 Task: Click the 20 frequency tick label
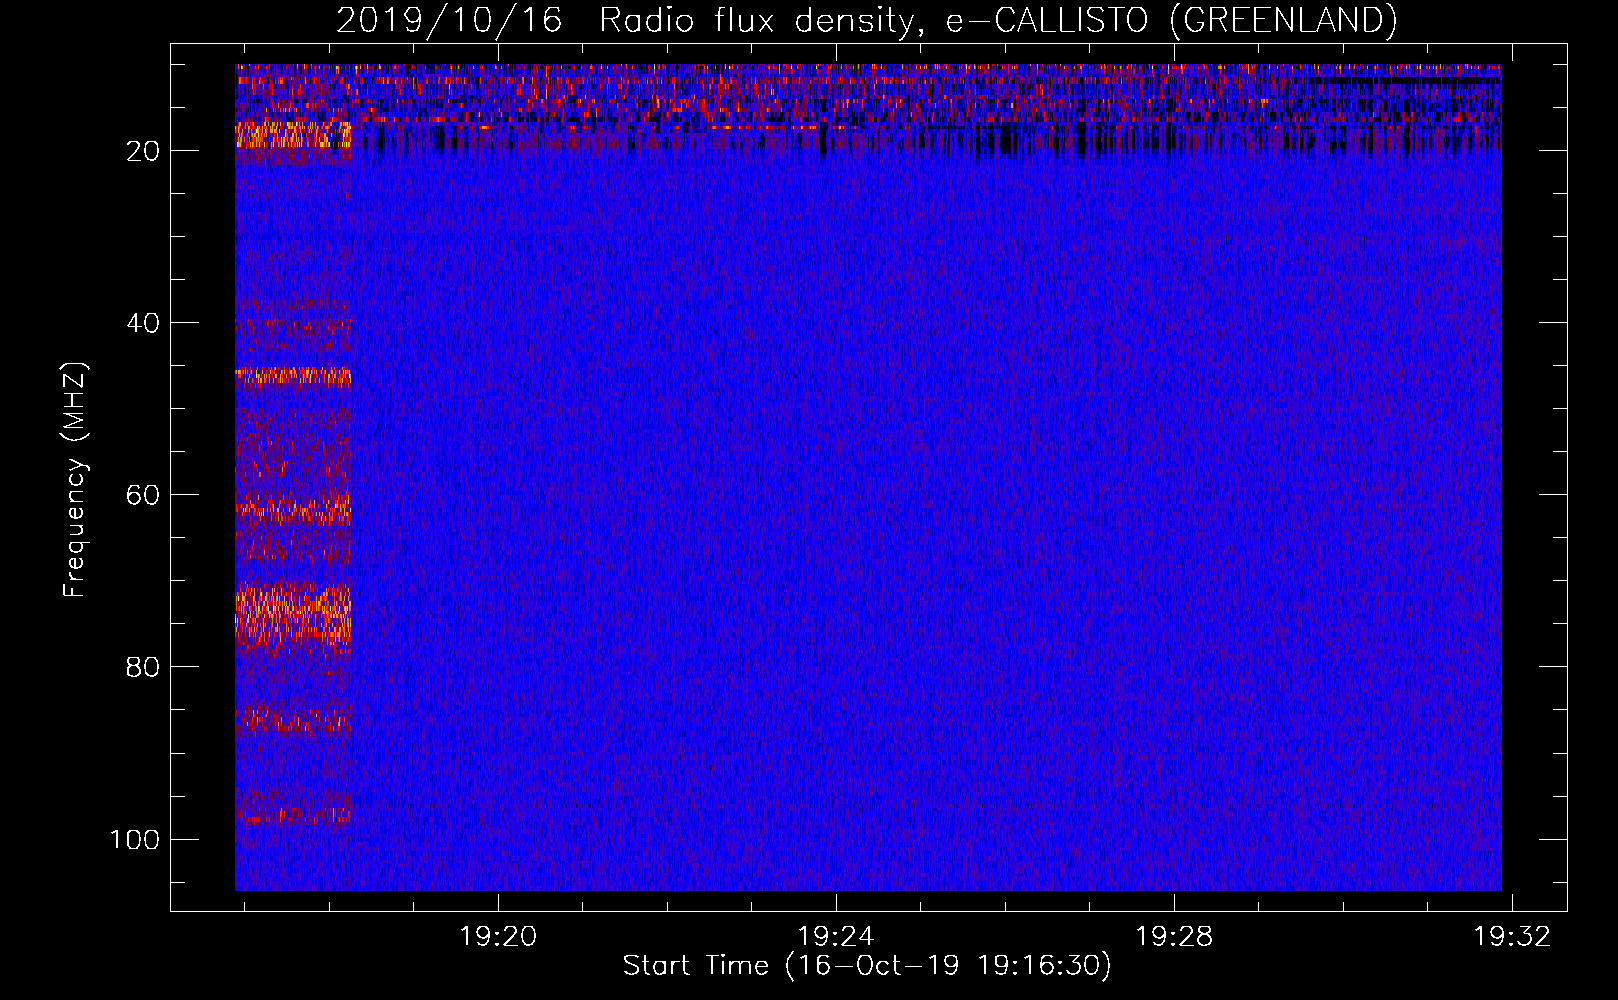coord(143,151)
